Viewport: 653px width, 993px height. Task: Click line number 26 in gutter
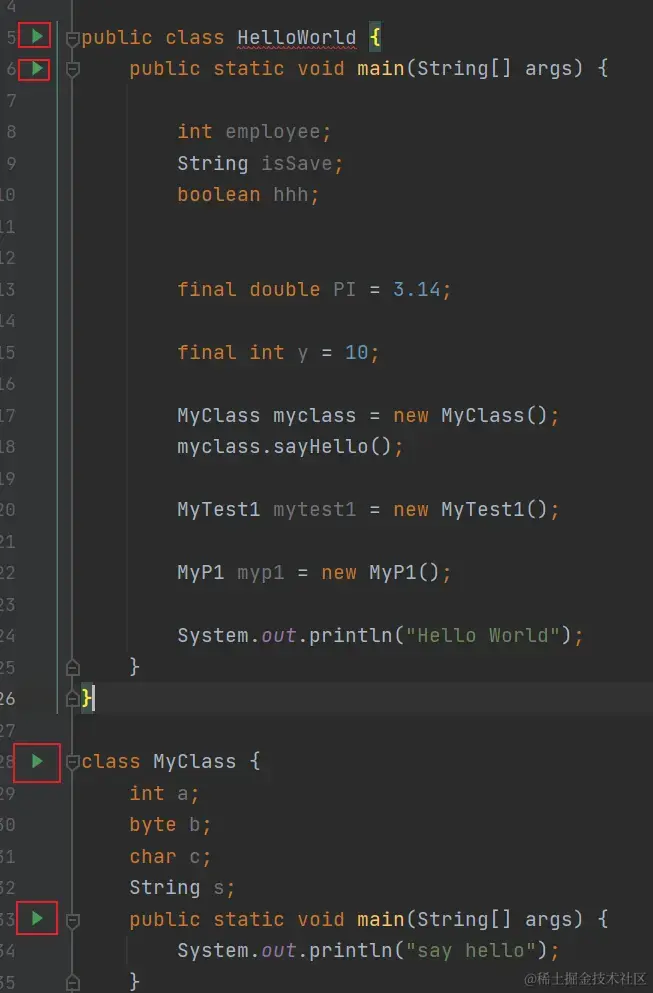click(8, 699)
